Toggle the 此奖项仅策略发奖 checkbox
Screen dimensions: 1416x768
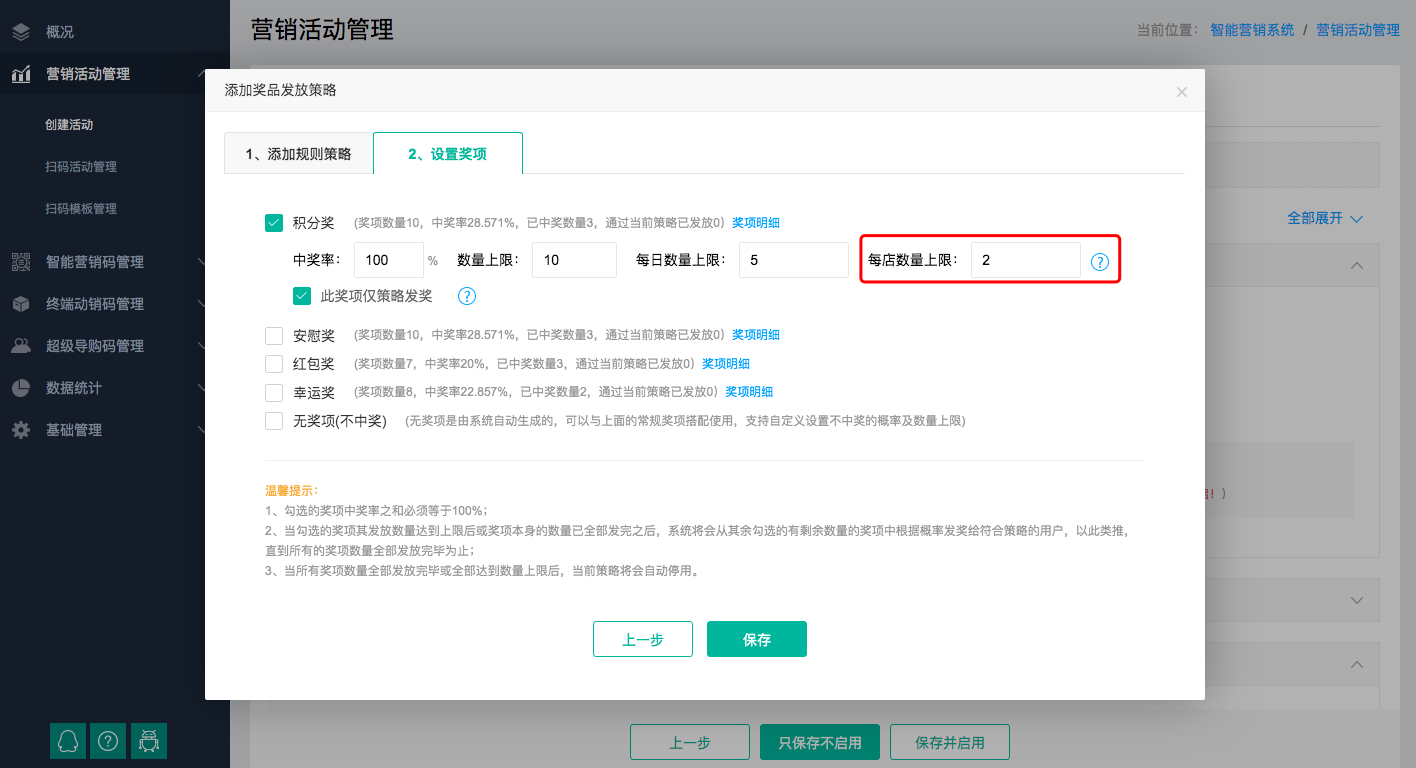(x=302, y=296)
